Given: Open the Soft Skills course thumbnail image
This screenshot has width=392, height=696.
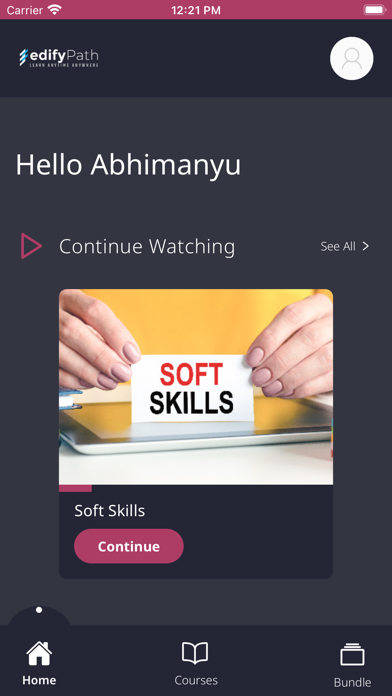Looking at the screenshot, I should pos(196,387).
